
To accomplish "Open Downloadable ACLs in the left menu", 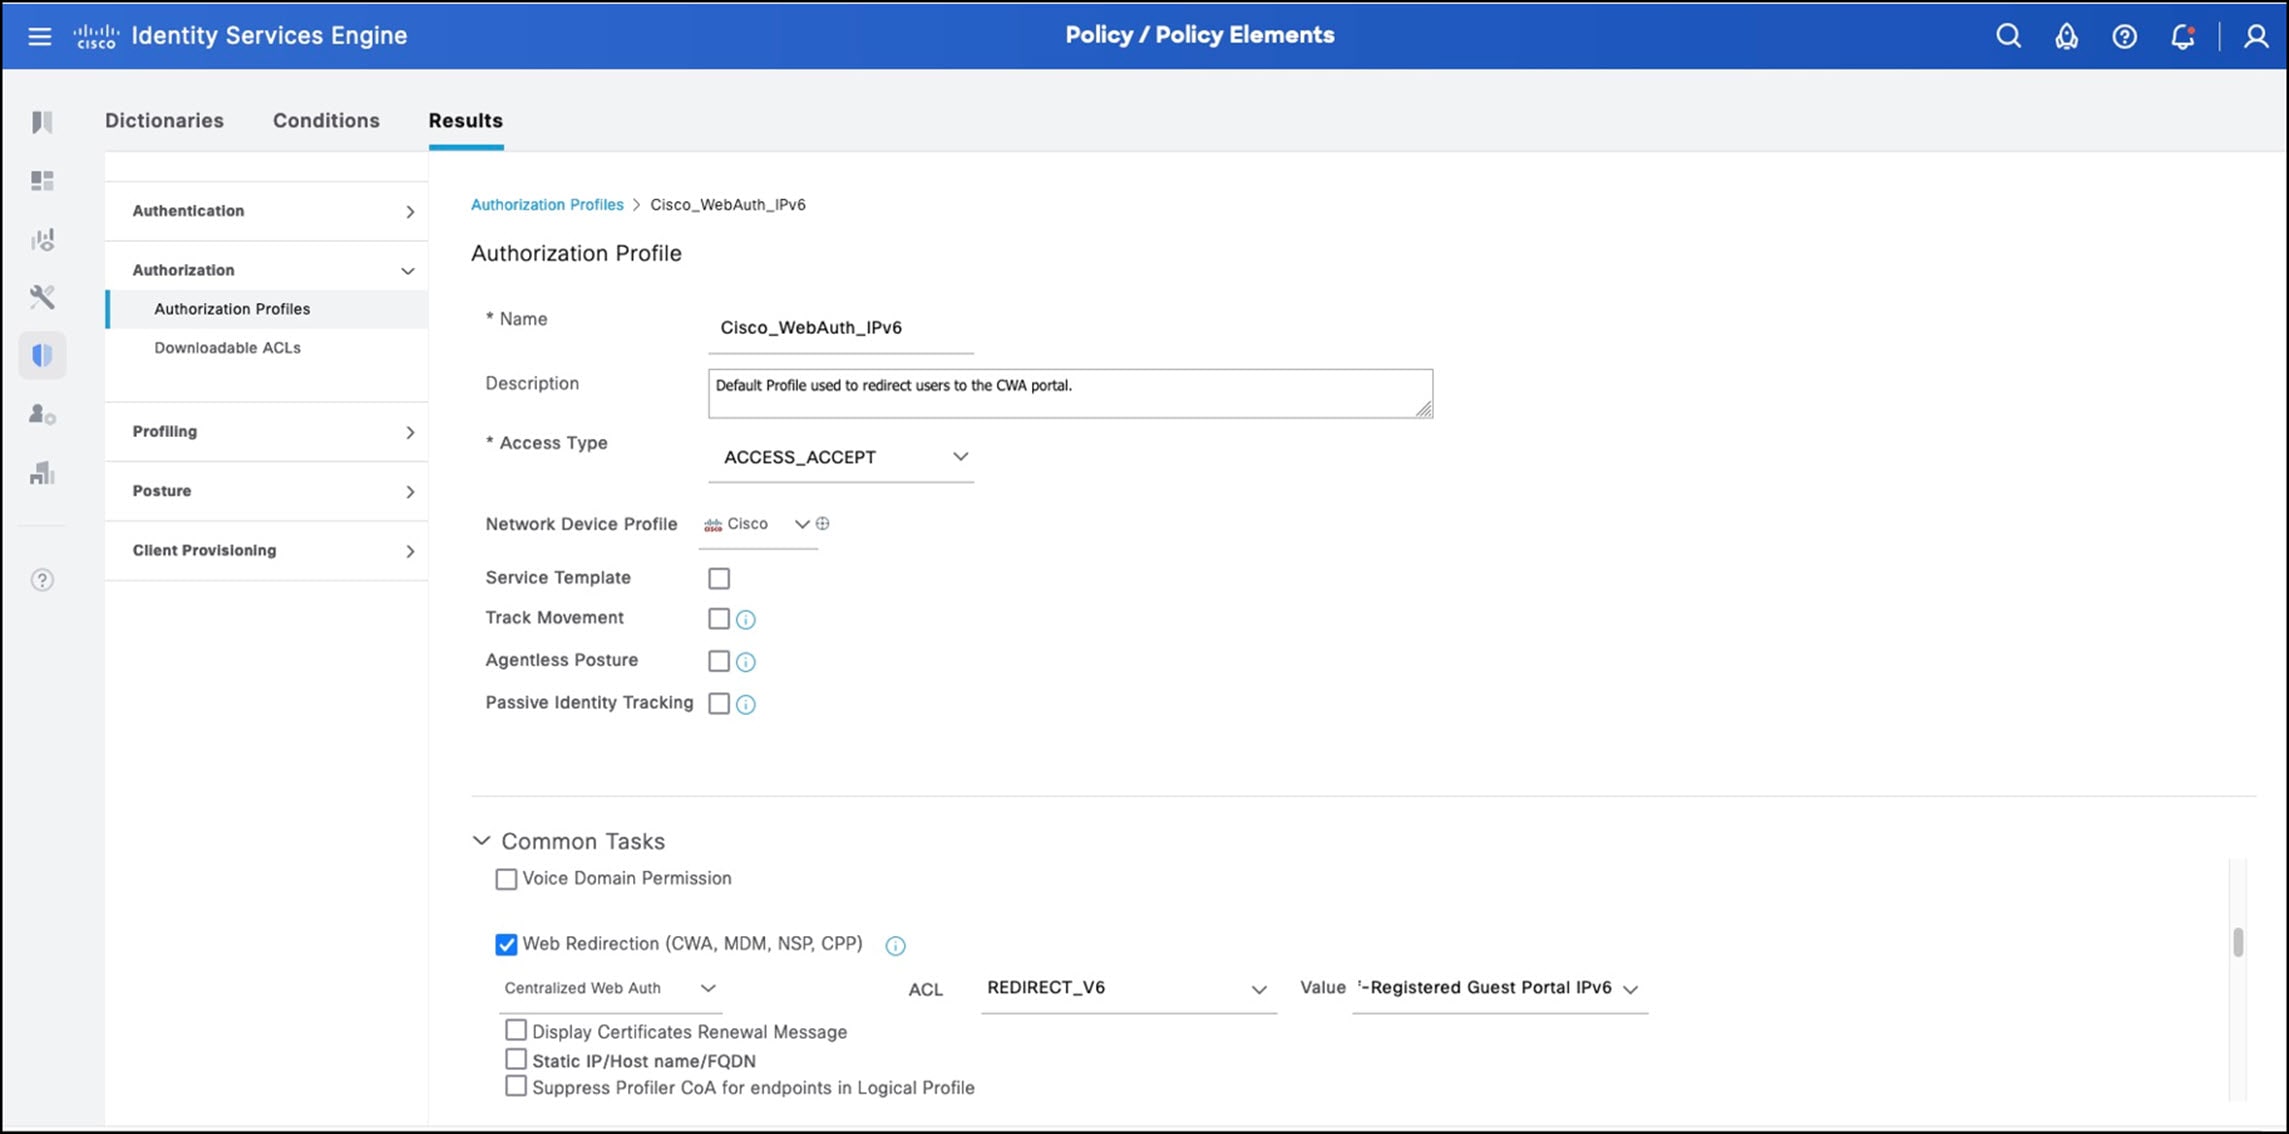I will click(x=228, y=348).
